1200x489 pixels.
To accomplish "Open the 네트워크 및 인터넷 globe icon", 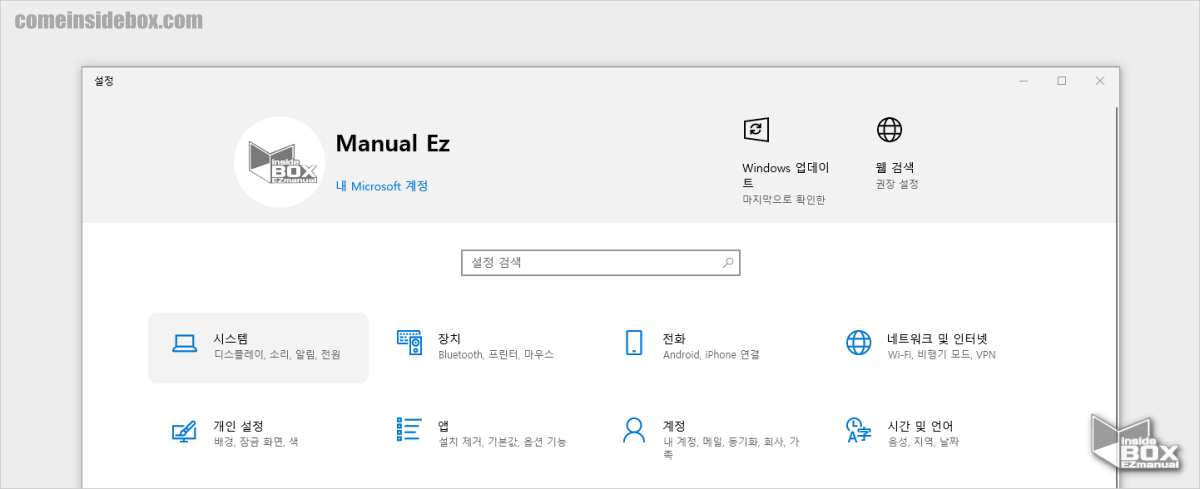I will (x=858, y=343).
